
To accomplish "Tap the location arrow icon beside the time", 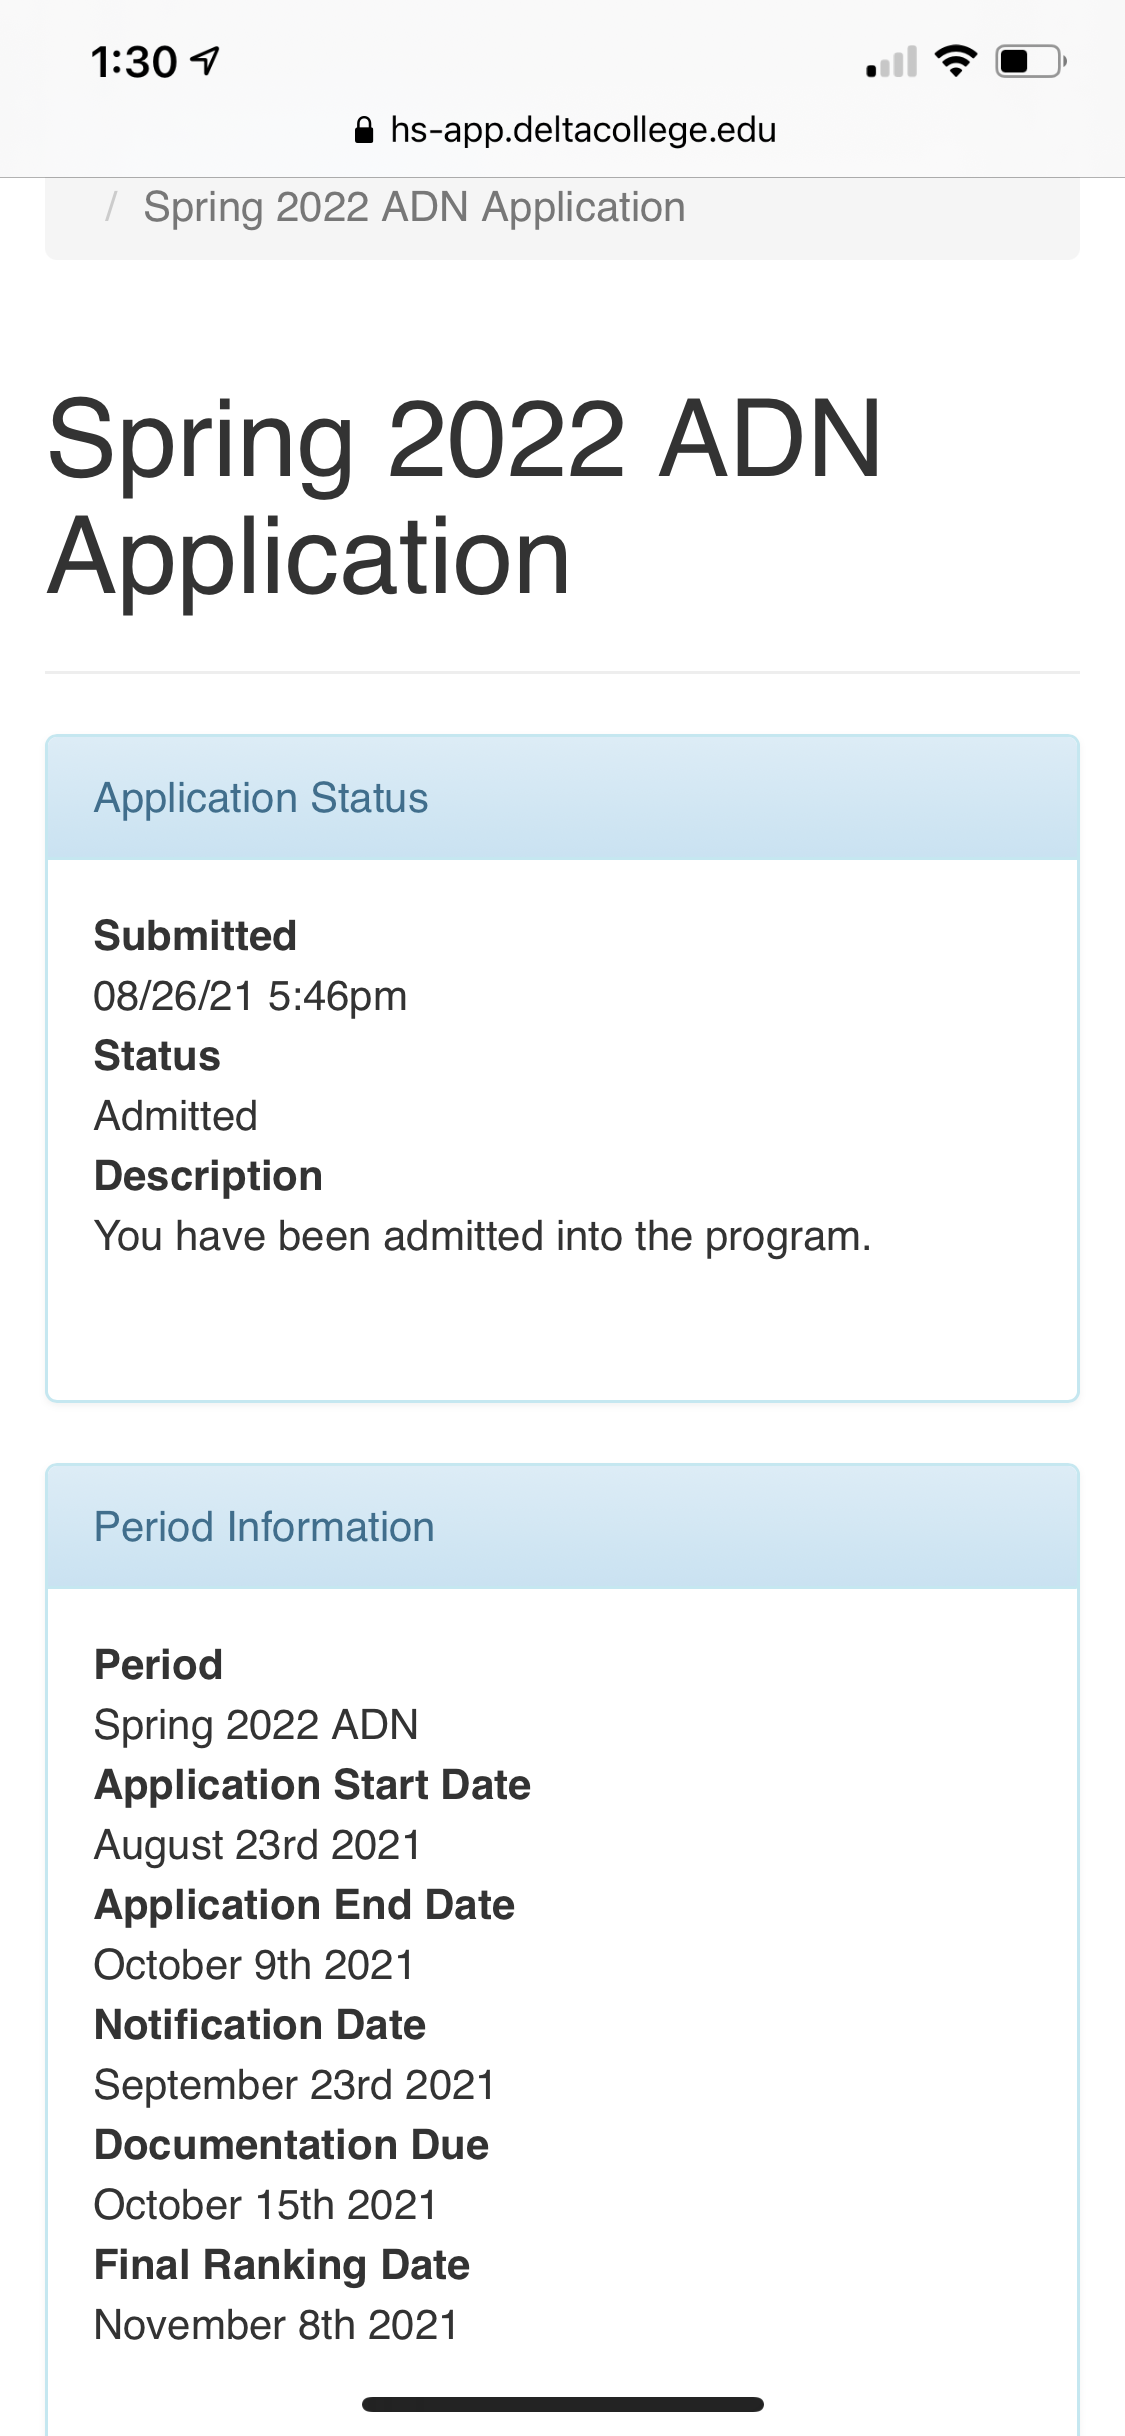I will click(205, 62).
